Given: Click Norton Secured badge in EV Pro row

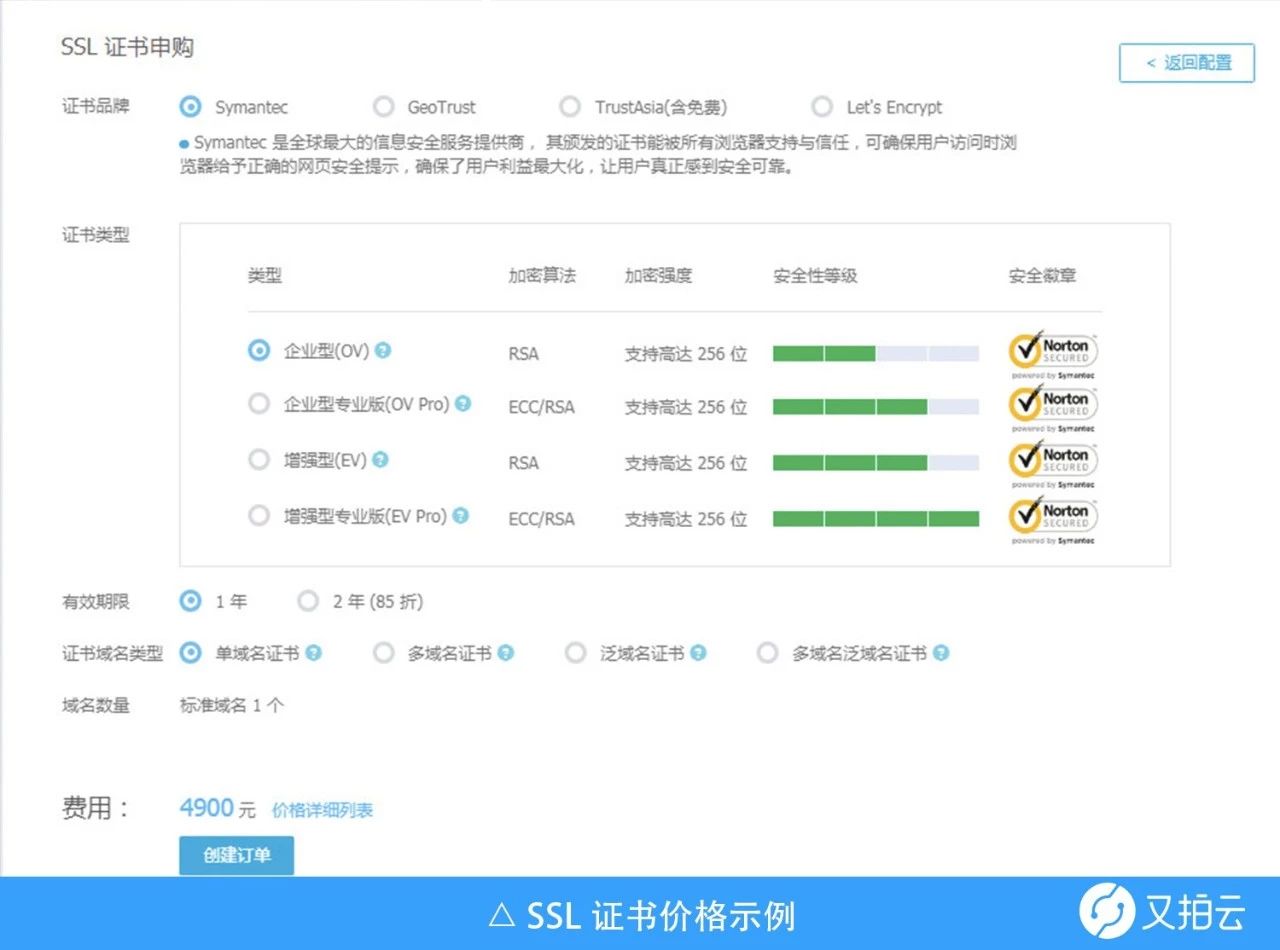Looking at the screenshot, I should (1054, 519).
